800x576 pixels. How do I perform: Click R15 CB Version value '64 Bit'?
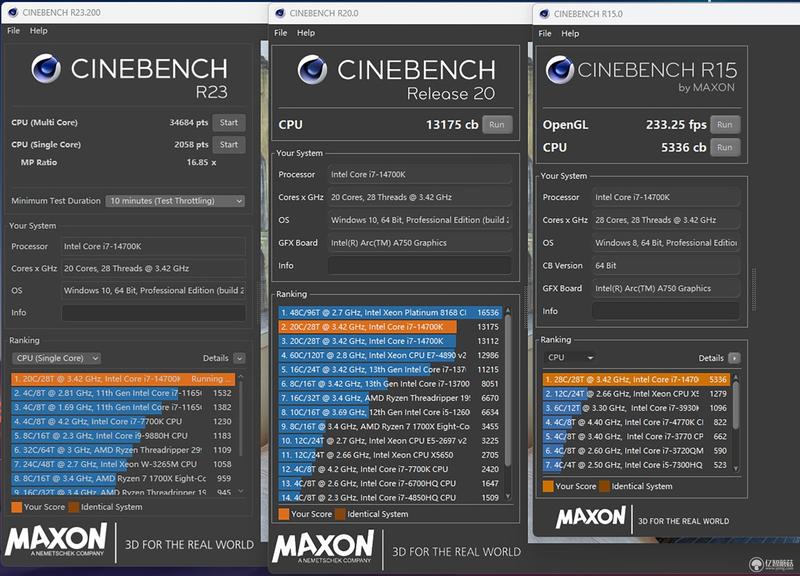click(x=666, y=266)
